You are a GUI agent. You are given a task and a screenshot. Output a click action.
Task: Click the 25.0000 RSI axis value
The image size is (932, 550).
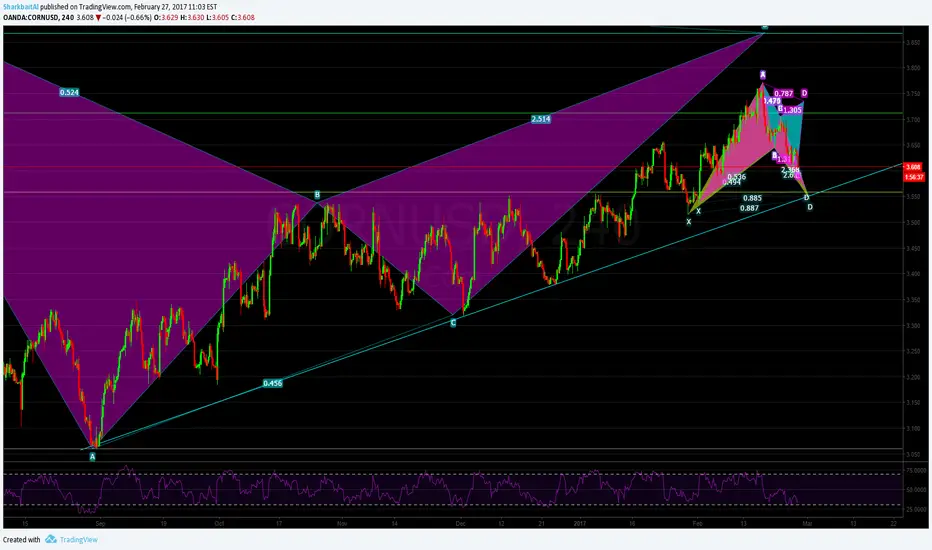(915, 510)
